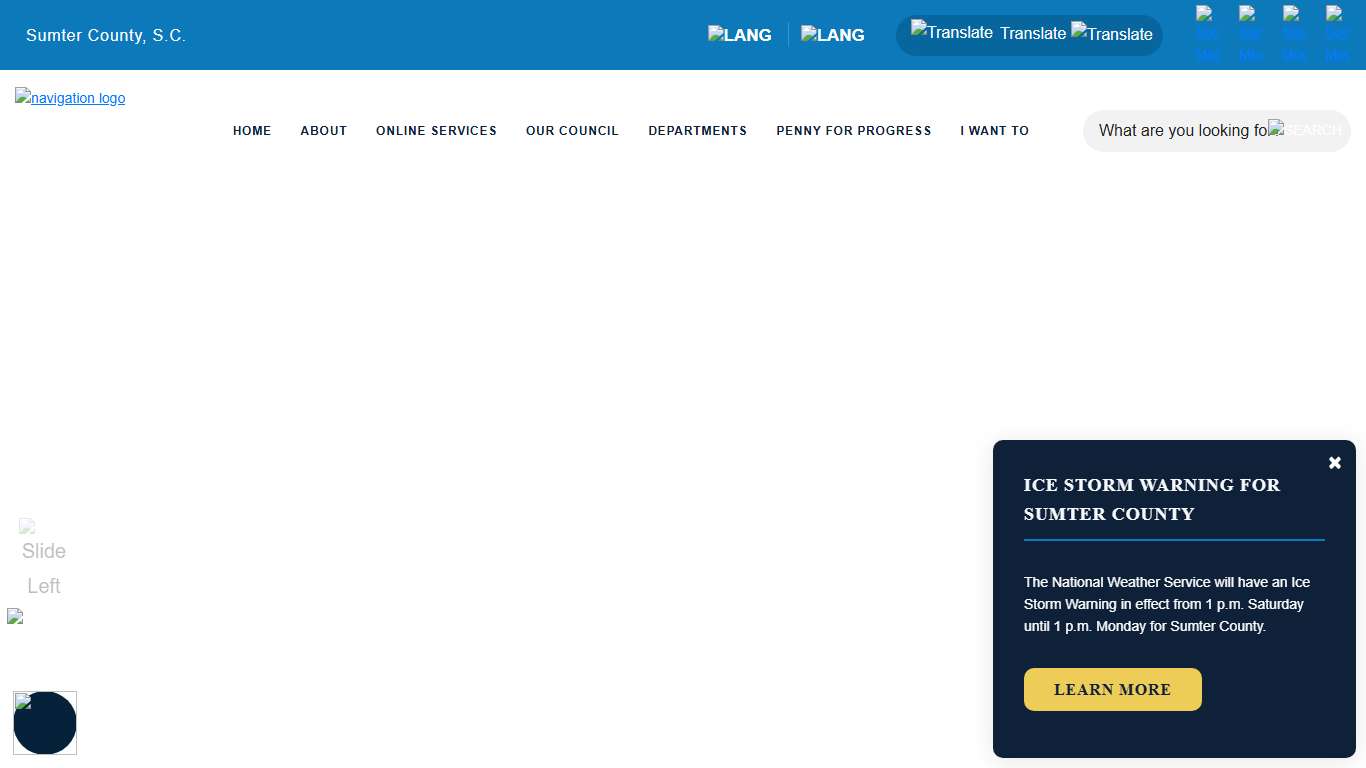Click the LEARN MORE button
Image resolution: width=1366 pixels, height=768 pixels.
point(1112,690)
